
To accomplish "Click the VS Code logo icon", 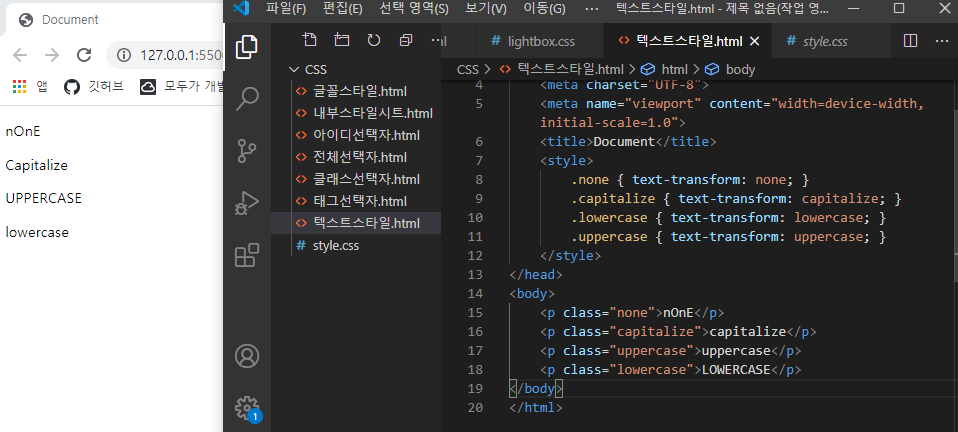I will pos(241,9).
